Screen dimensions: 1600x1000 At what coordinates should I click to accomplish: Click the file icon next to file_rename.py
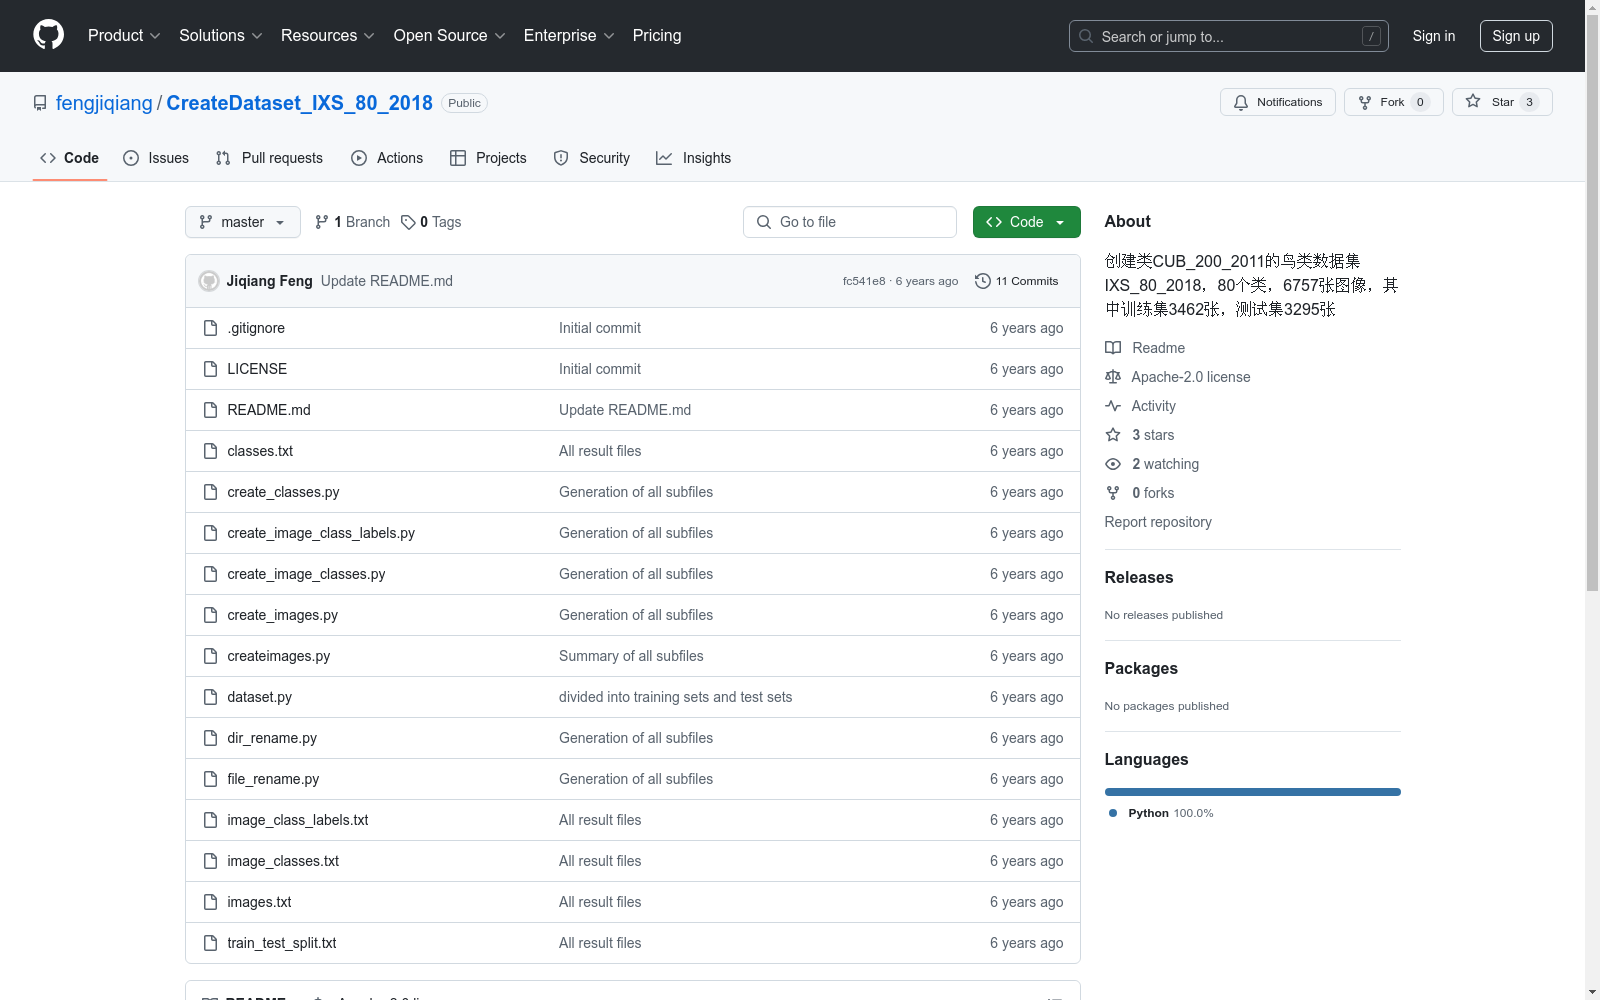tap(210, 779)
